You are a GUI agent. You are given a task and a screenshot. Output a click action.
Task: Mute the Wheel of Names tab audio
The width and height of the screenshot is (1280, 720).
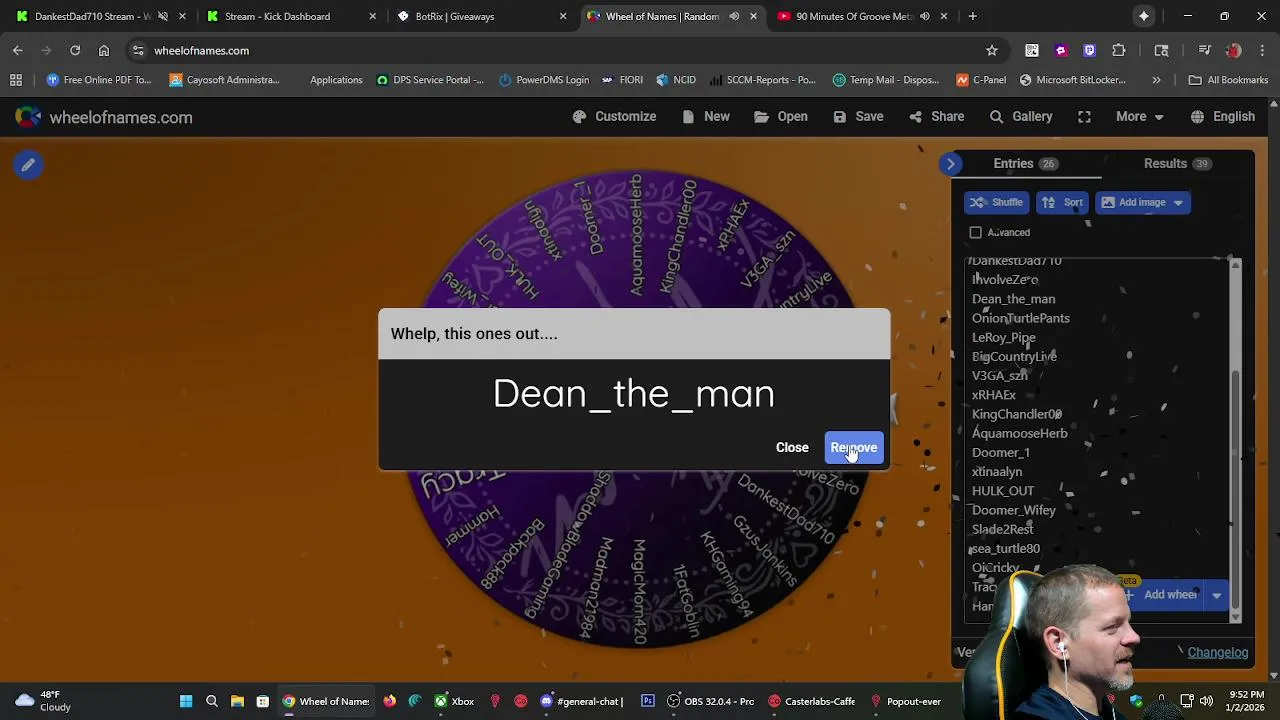tap(734, 16)
